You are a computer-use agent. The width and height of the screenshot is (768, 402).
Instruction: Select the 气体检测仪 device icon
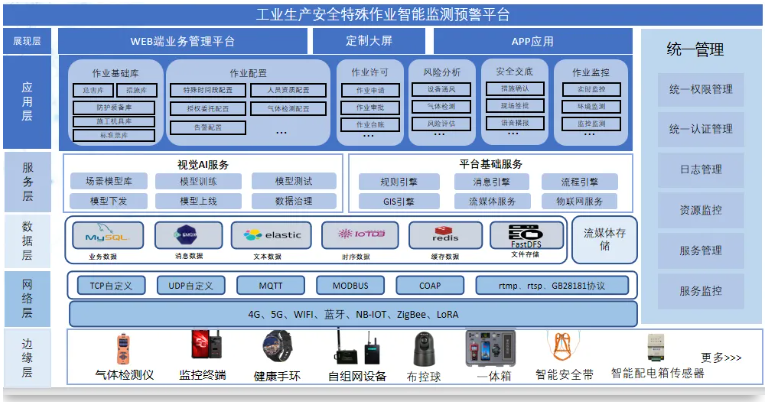click(123, 348)
